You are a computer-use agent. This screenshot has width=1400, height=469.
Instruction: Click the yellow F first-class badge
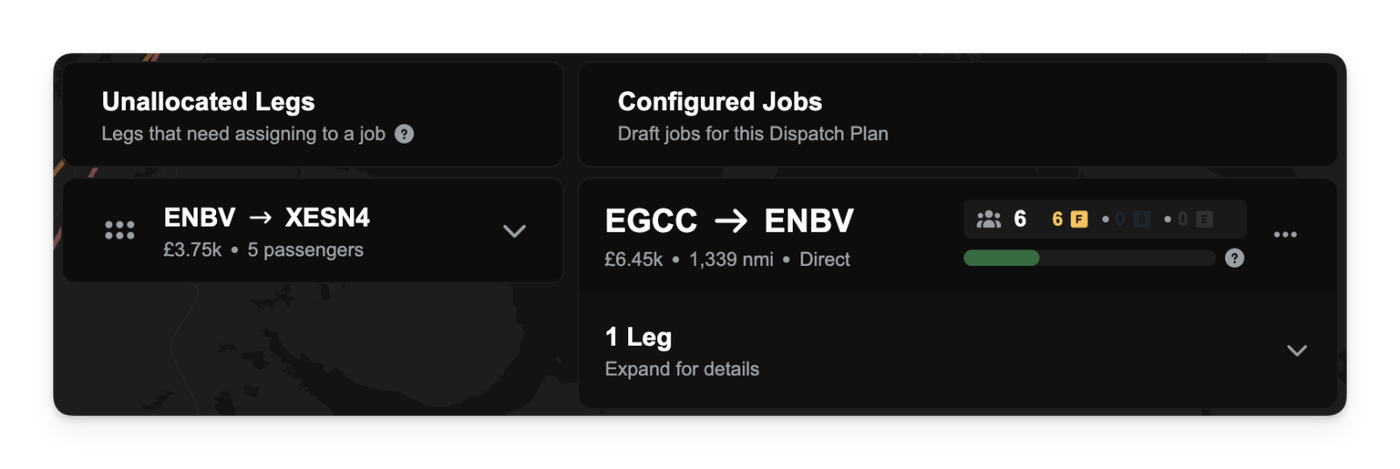(x=1079, y=219)
